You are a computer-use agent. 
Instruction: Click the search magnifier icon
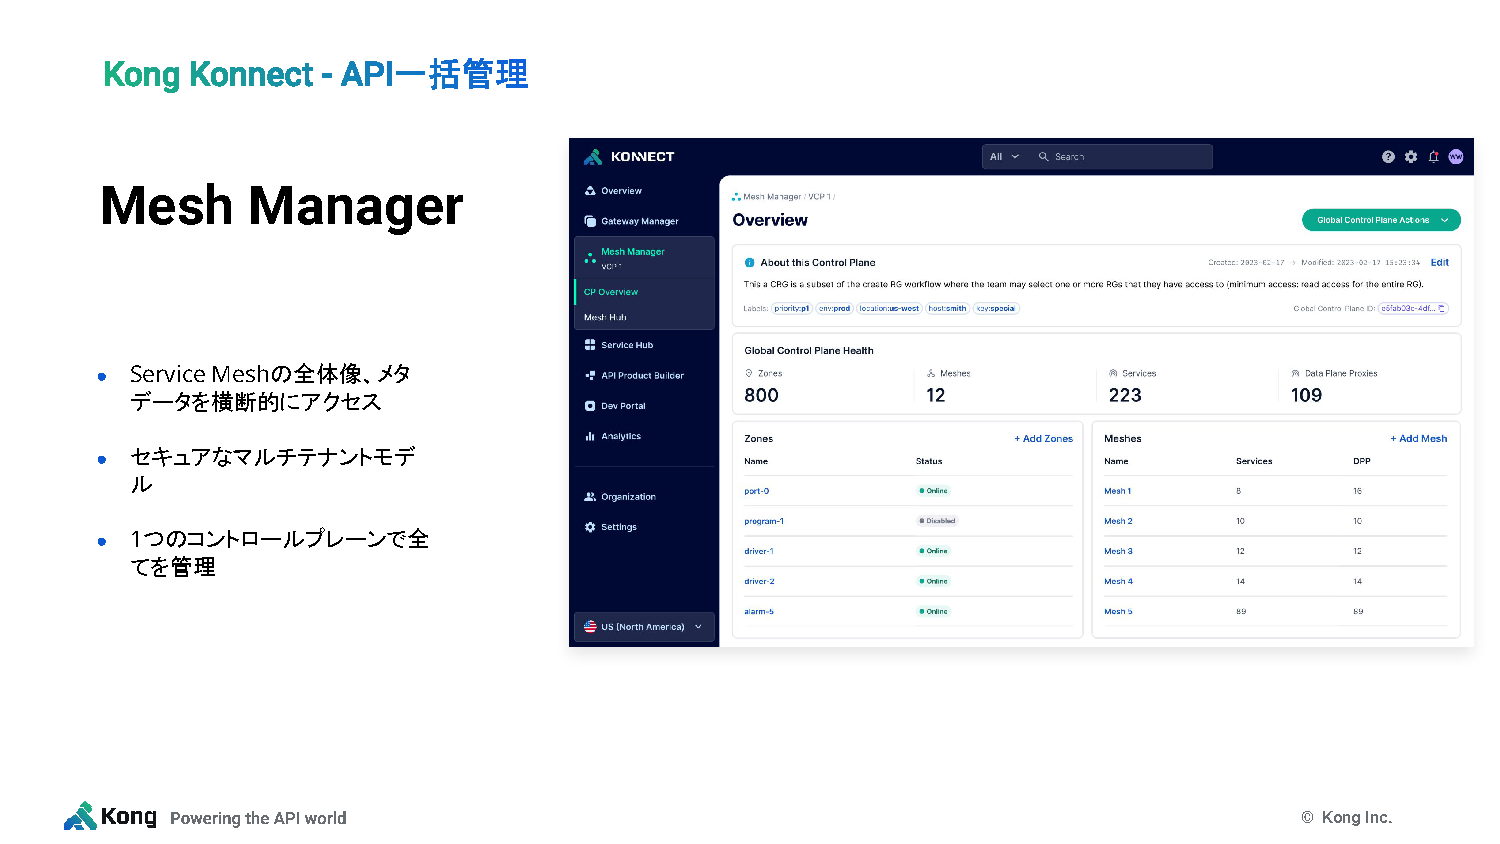pos(1043,157)
